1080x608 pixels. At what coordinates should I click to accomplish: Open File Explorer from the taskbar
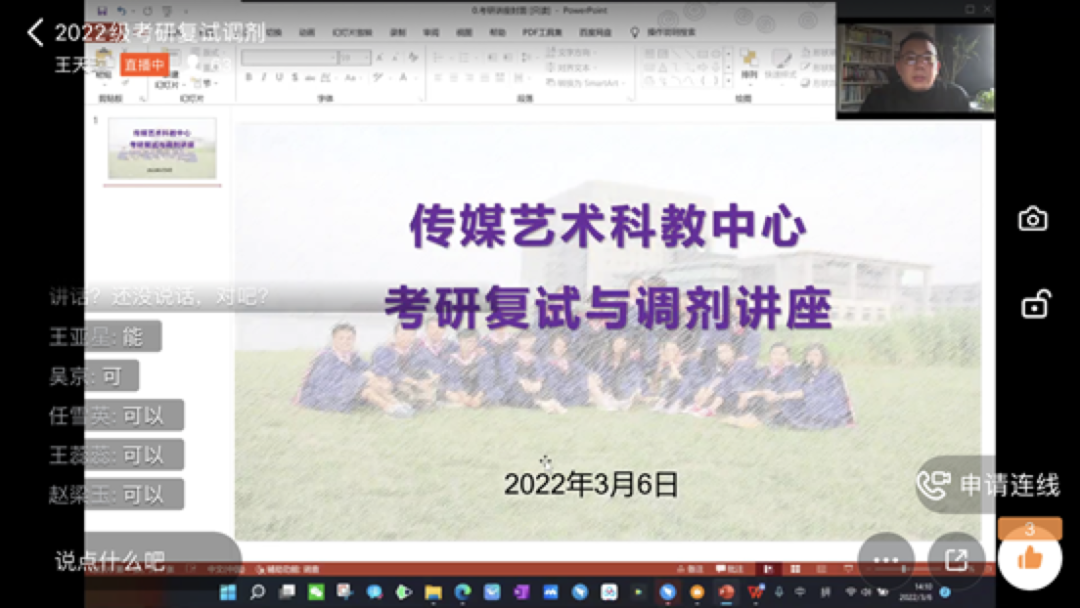point(433,592)
